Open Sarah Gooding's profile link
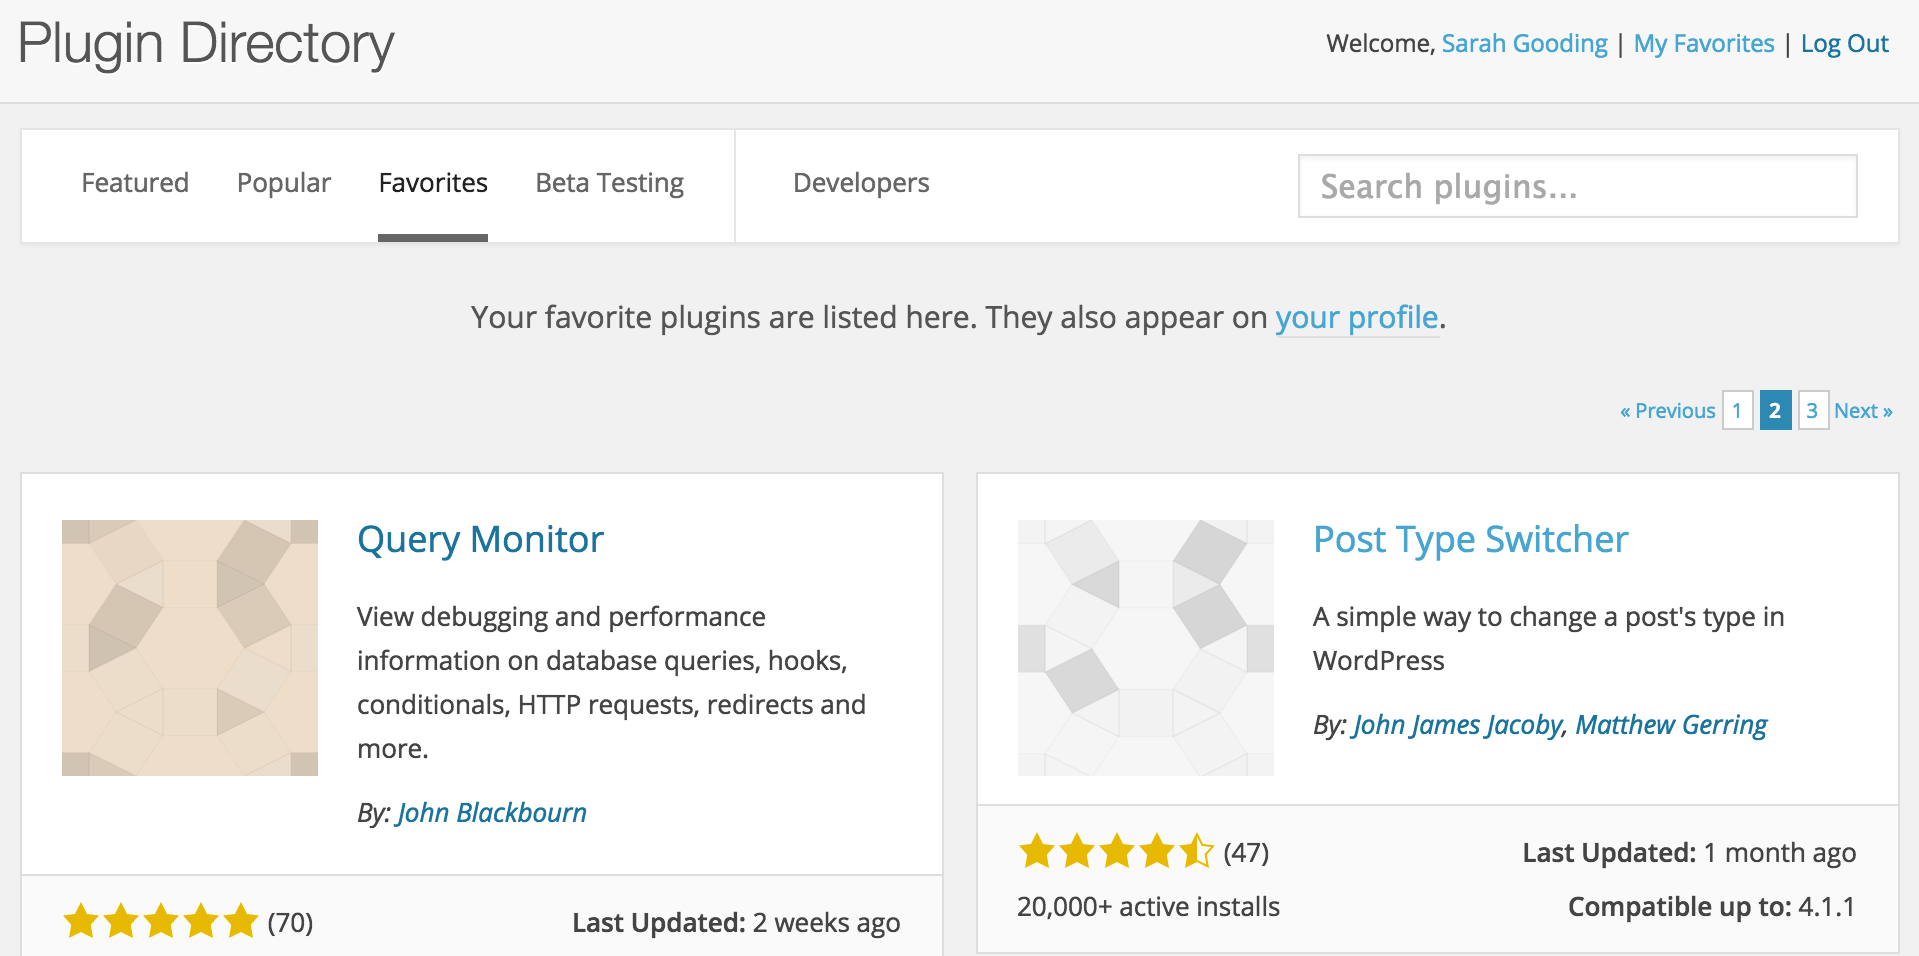Image resolution: width=1919 pixels, height=956 pixels. pos(1524,44)
